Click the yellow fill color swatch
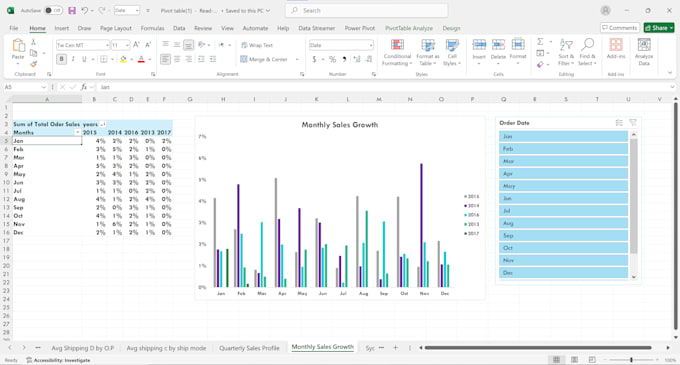680x365 pixels. [123, 59]
